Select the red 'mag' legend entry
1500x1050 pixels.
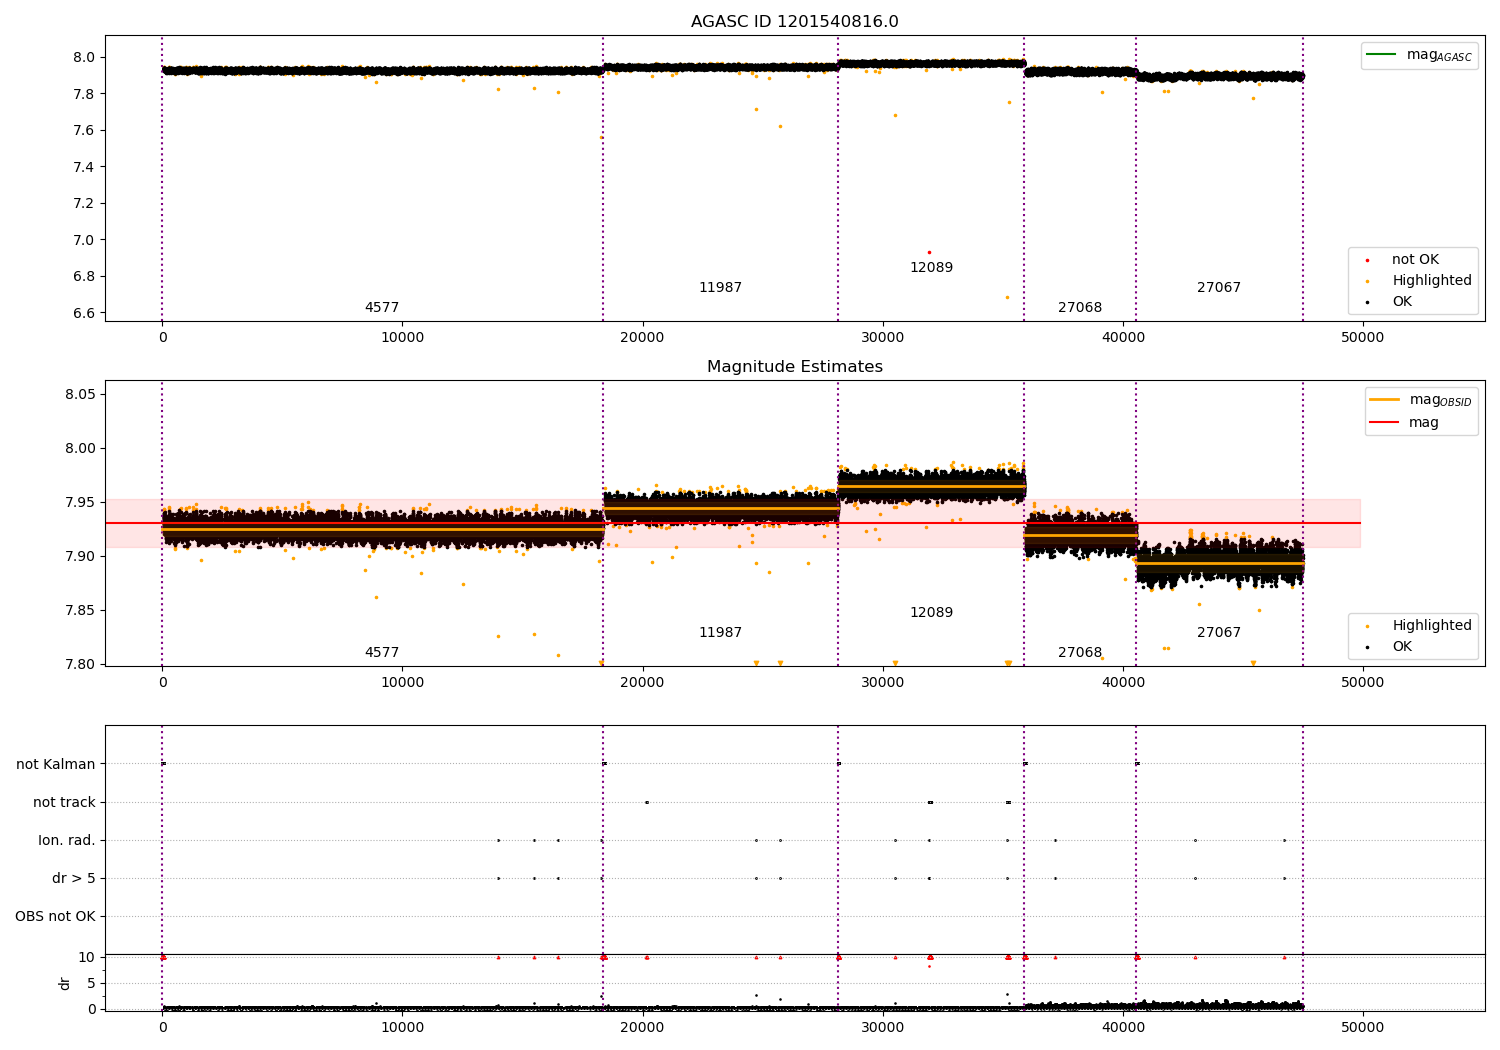[x=1404, y=423]
